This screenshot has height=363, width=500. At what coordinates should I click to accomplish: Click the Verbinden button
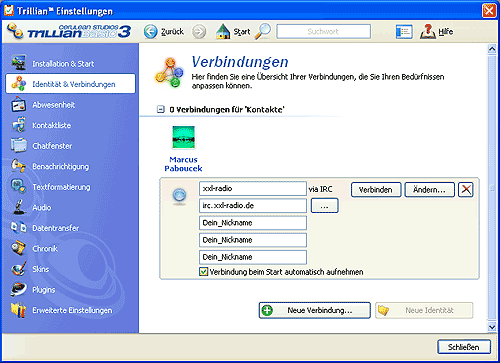(x=376, y=190)
